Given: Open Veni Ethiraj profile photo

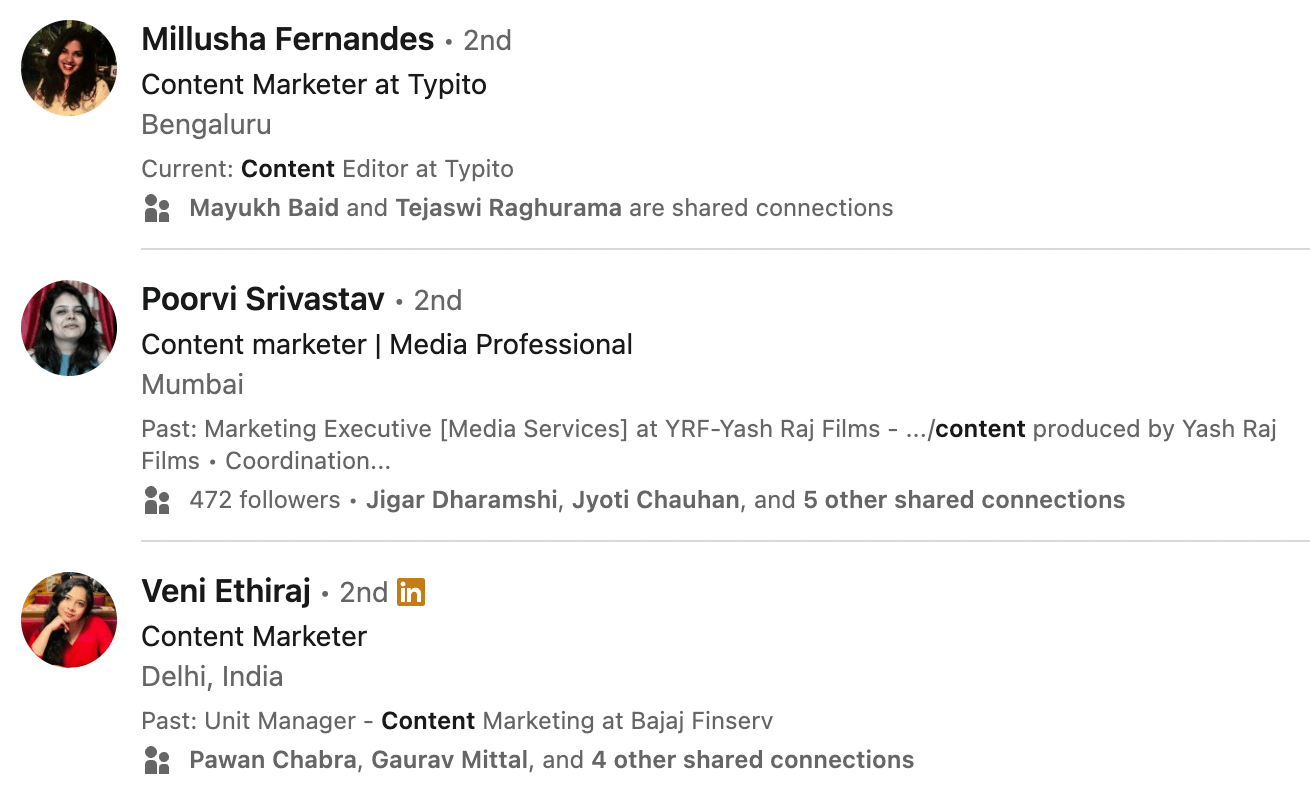Looking at the screenshot, I should [x=69, y=620].
